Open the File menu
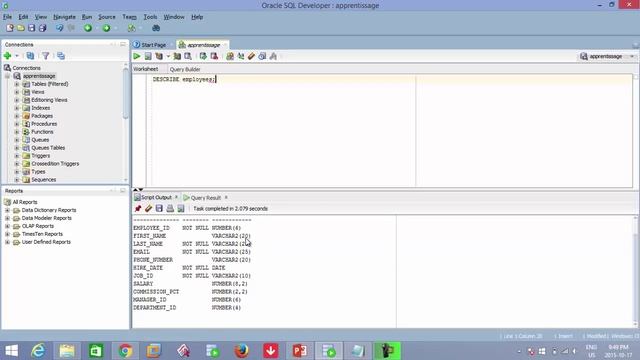The height and width of the screenshot is (360, 640). coord(7,17)
